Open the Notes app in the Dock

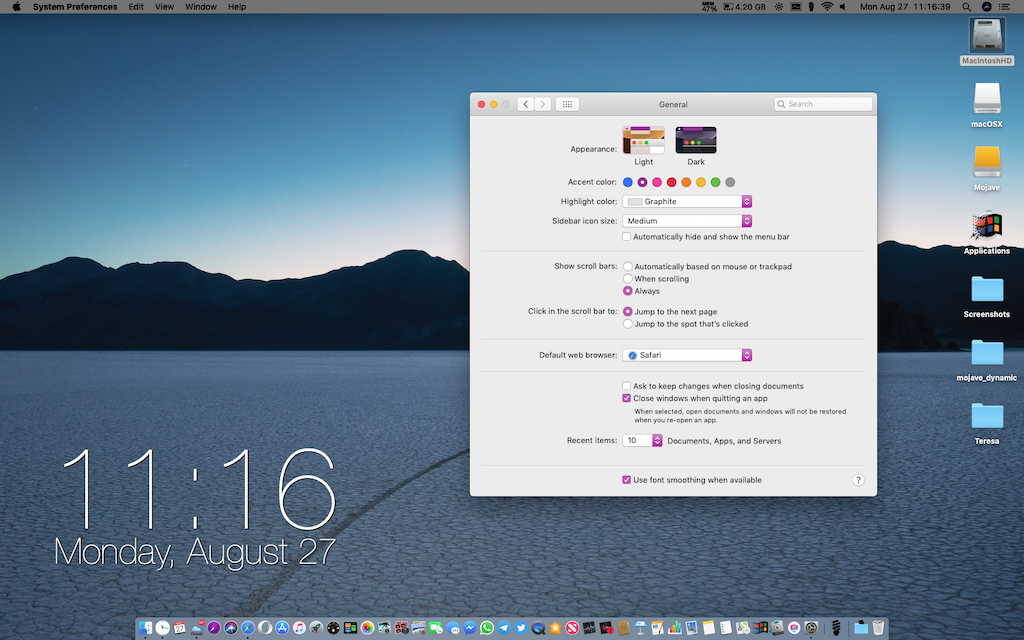click(x=709, y=628)
